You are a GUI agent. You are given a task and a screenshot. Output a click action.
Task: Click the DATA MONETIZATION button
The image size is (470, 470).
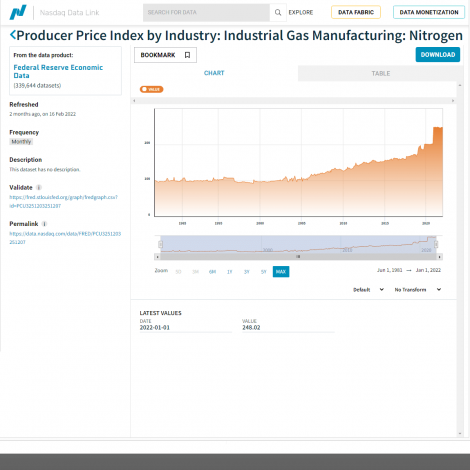pyautogui.click(x=429, y=12)
